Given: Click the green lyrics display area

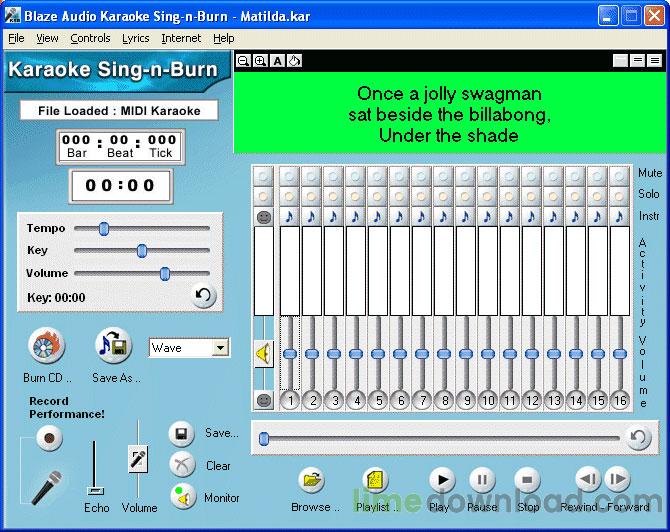Looking at the screenshot, I should click(449, 113).
